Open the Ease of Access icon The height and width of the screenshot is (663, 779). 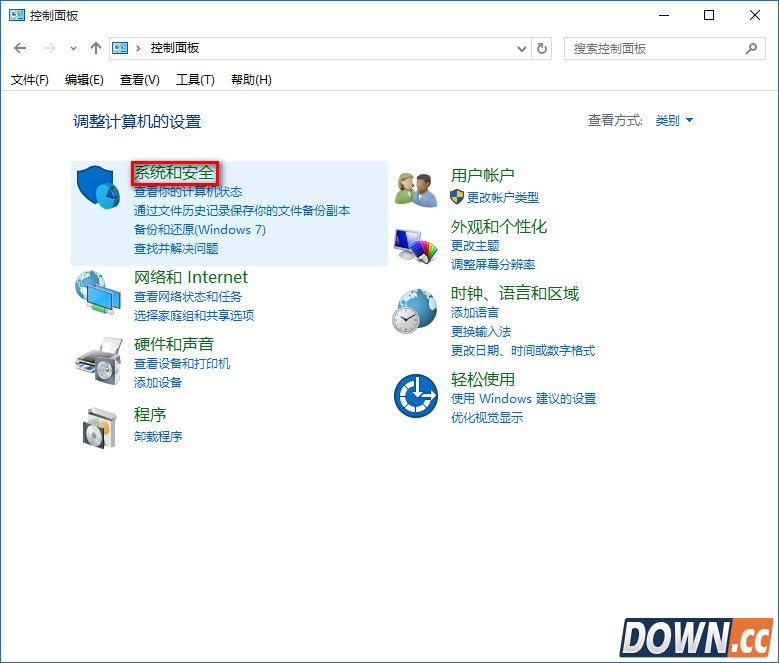[416, 396]
